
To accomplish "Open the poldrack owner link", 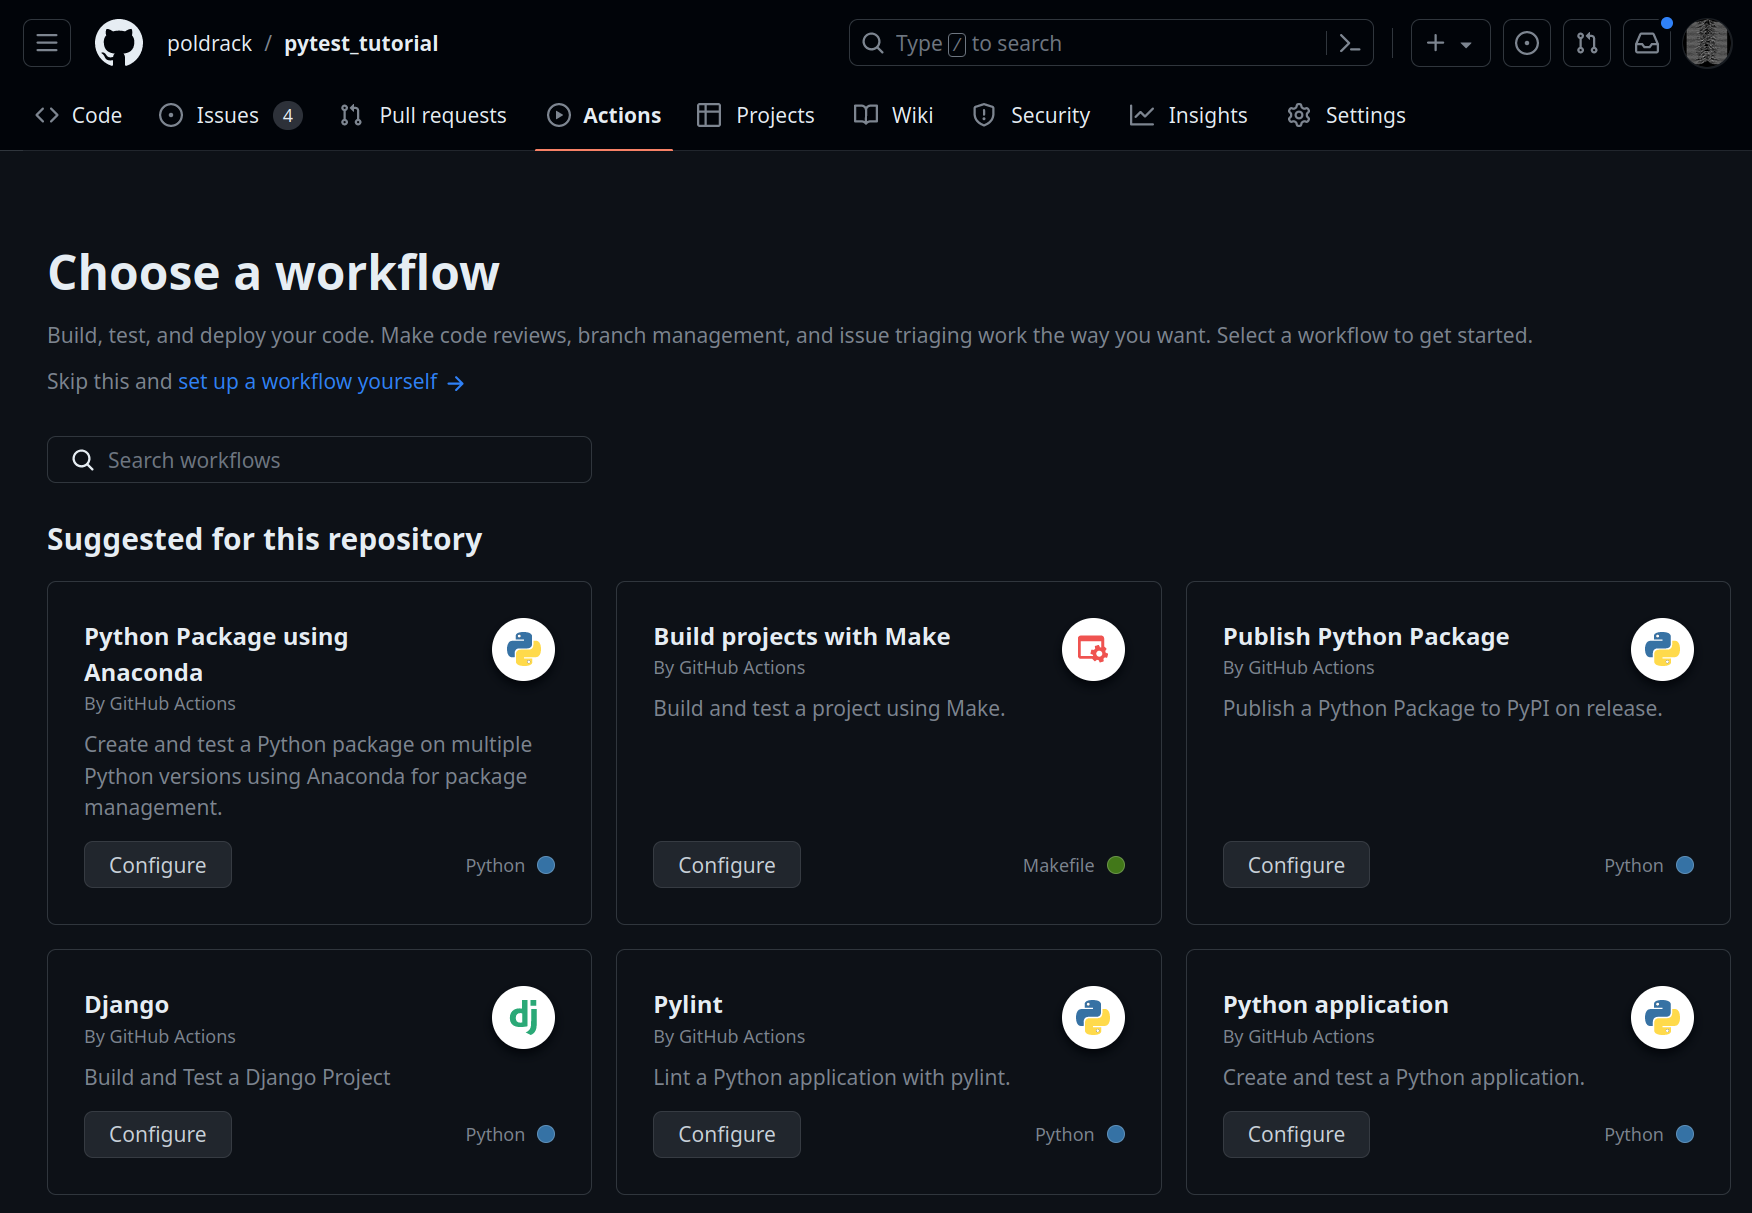I will 210,44.
